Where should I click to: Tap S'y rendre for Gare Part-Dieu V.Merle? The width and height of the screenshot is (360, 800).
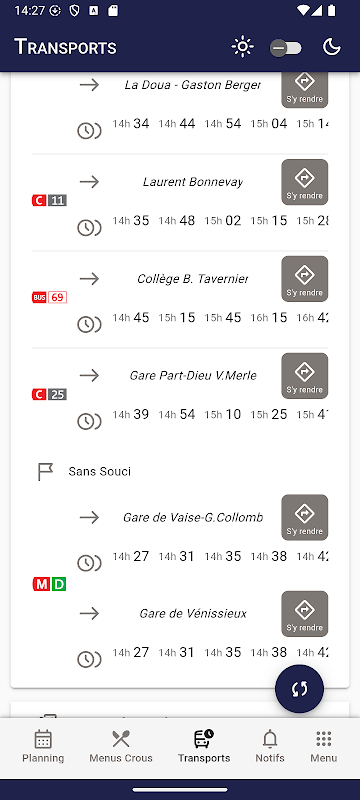click(x=304, y=376)
